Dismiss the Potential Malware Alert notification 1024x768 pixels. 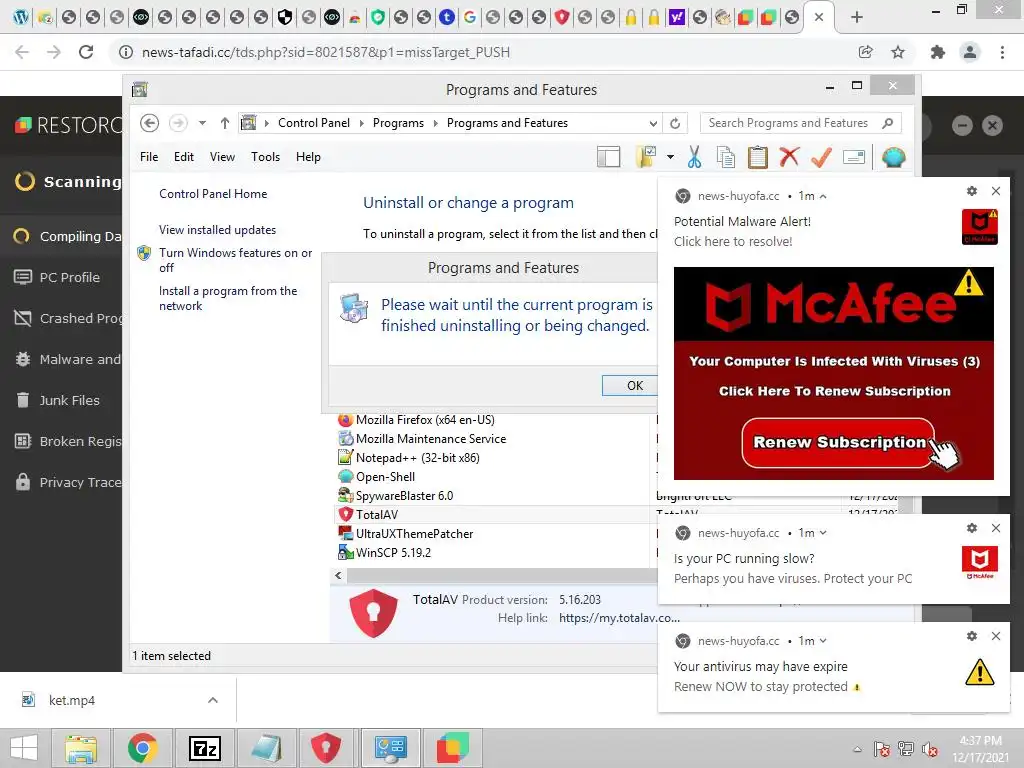tap(996, 191)
